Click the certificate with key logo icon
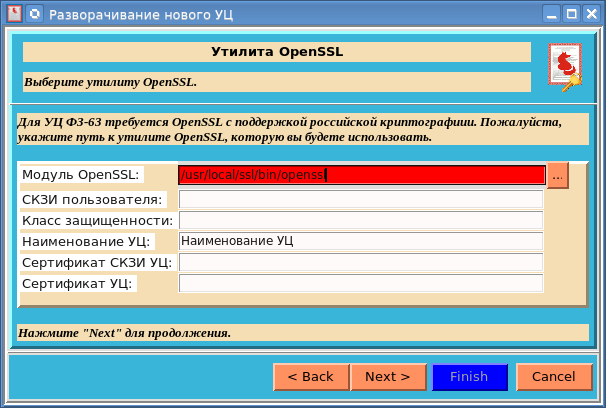Screen dimensions: 606x408 pyautogui.click(x=565, y=67)
